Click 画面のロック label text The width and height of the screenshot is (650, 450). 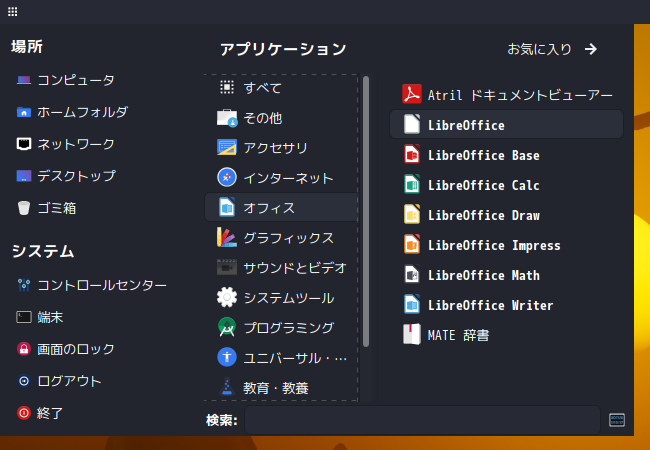(76, 349)
